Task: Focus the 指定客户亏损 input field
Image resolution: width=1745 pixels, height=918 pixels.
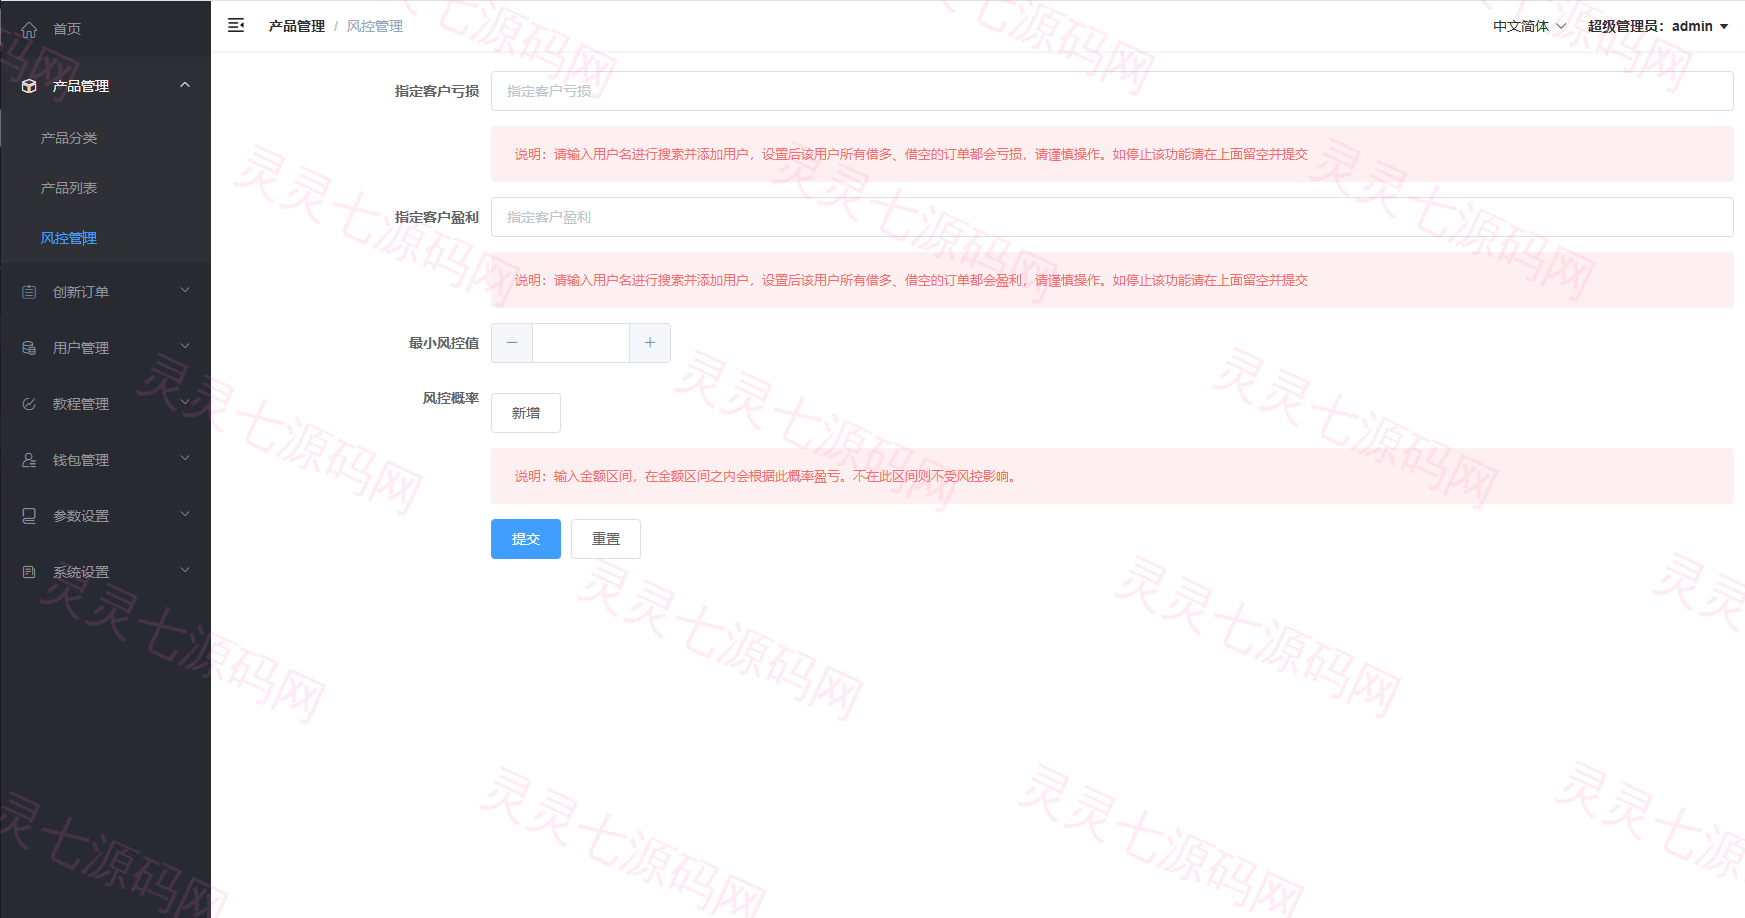Action: pyautogui.click(x=1112, y=91)
